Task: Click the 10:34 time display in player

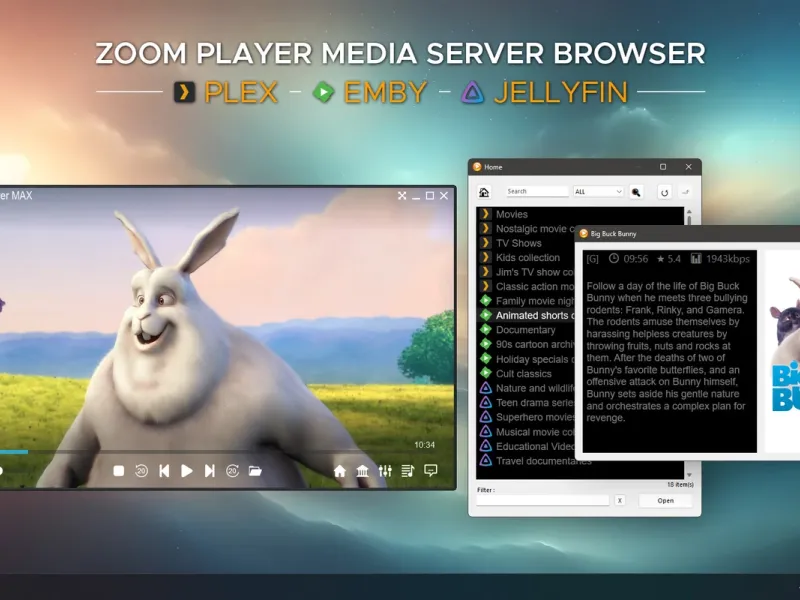Action: point(424,445)
